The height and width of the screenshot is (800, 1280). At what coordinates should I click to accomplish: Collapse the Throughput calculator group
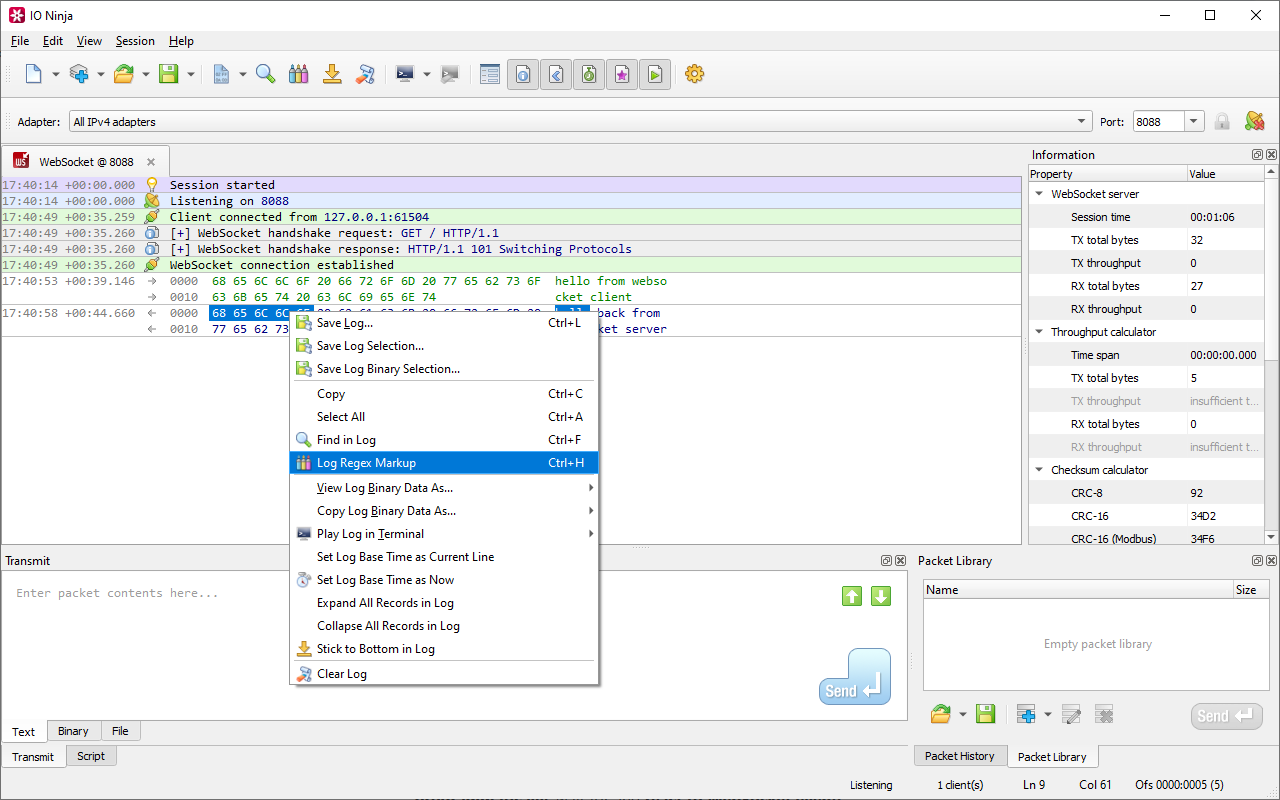(1038, 332)
